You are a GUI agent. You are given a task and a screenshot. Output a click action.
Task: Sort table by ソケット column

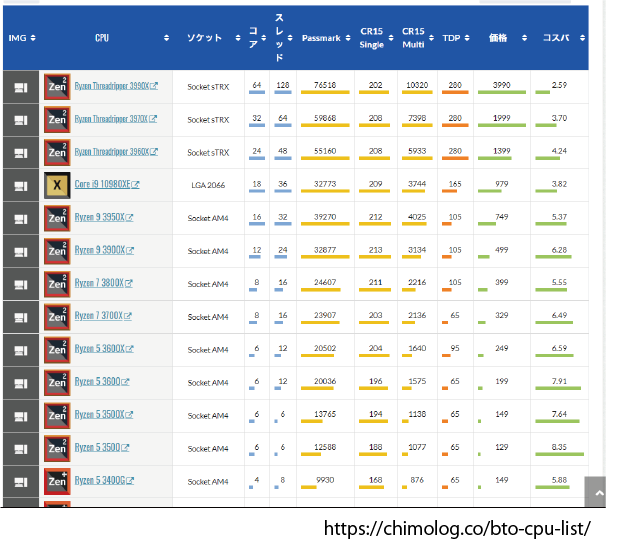(x=238, y=38)
